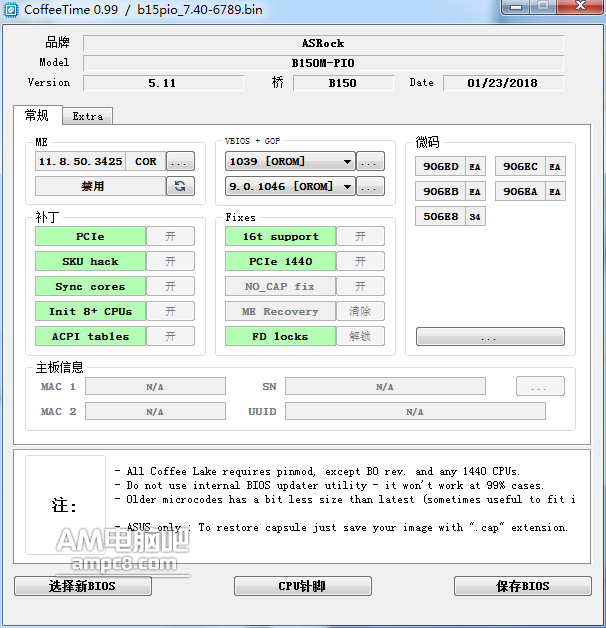The image size is (606, 628).
Task: Toggle the ACPI tables 开 button
Action: 170,336
